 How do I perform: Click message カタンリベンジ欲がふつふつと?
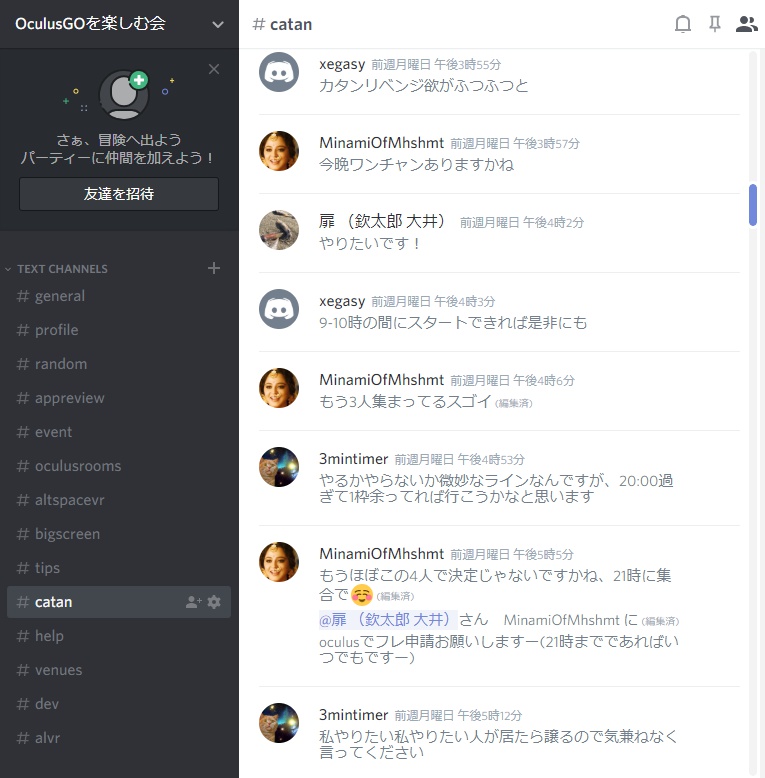pyautogui.click(x=424, y=85)
